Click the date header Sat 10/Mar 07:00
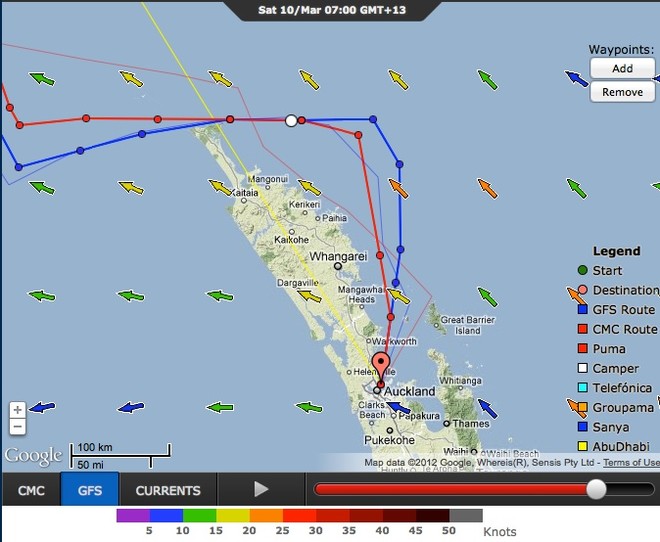660x542 pixels. (x=332, y=10)
